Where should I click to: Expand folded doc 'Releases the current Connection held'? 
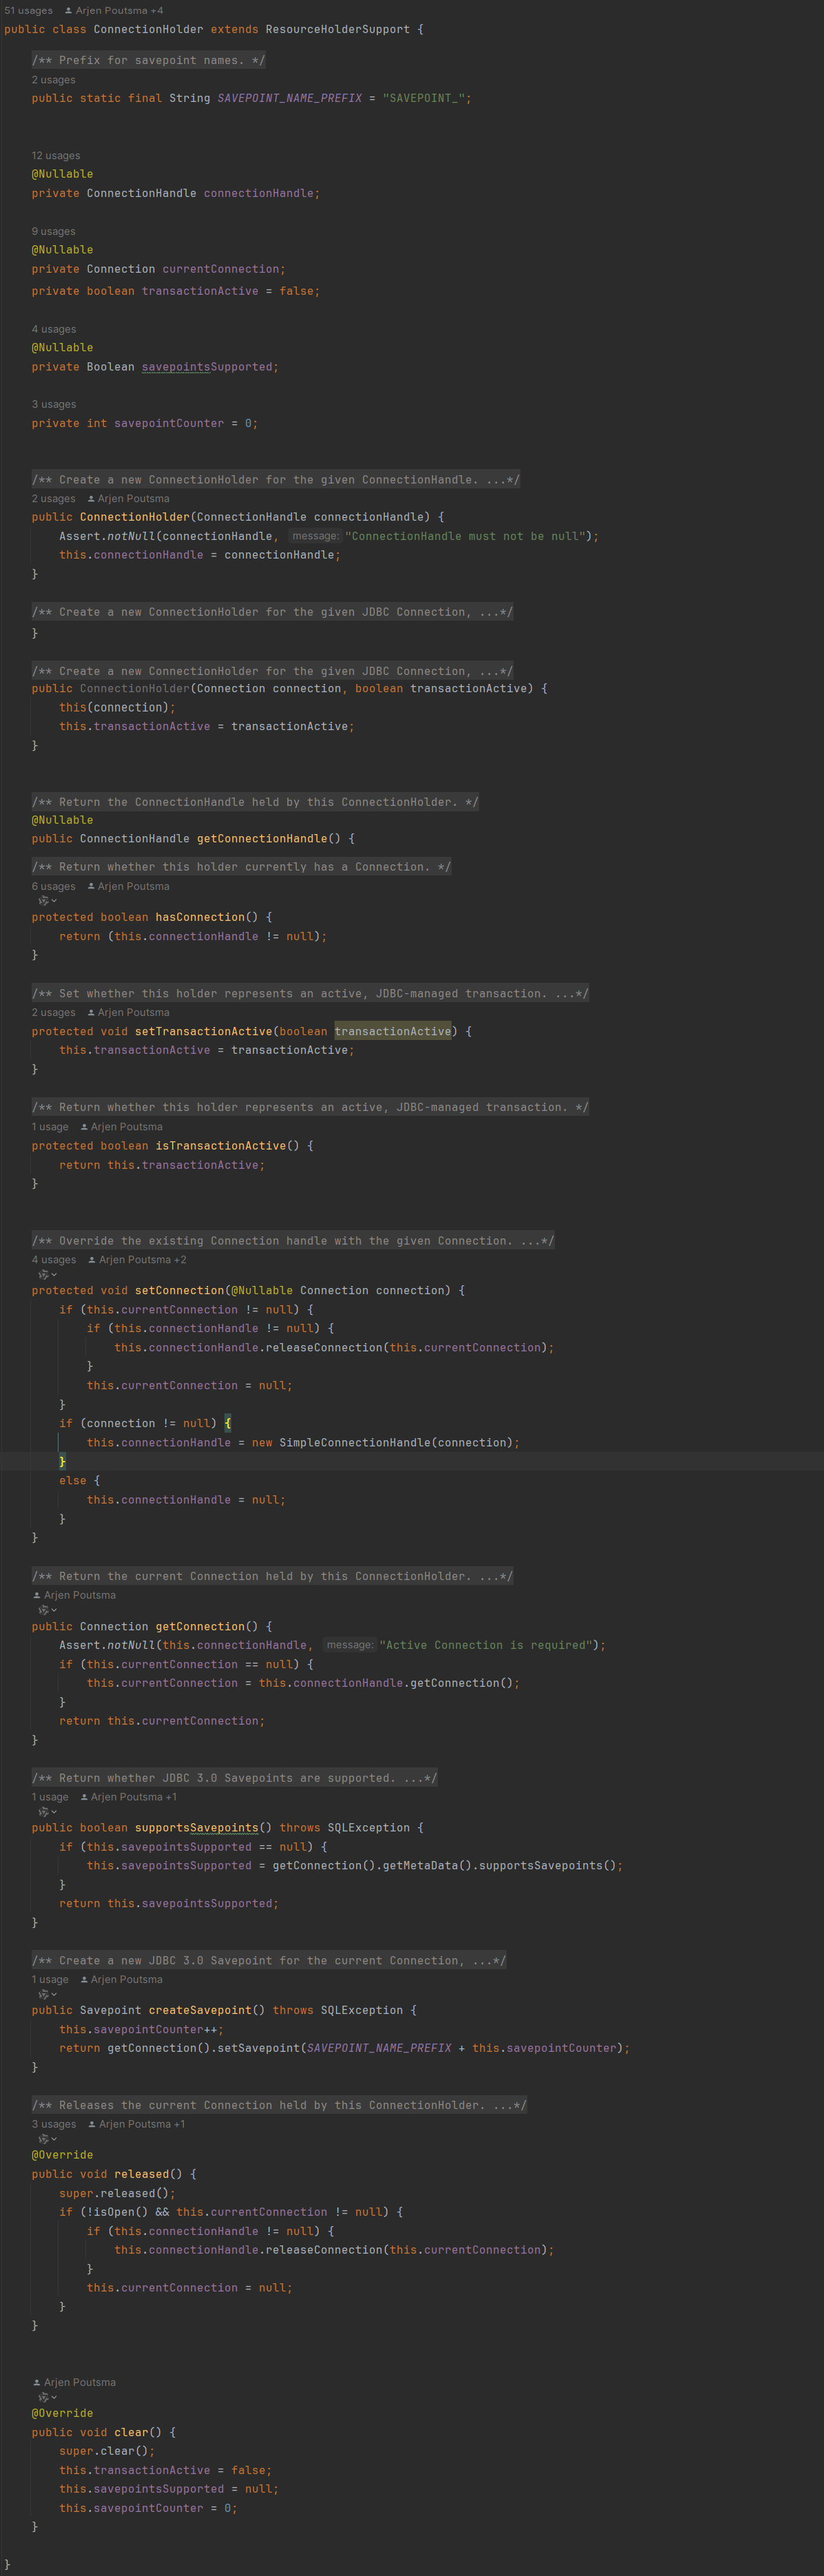(279, 2105)
